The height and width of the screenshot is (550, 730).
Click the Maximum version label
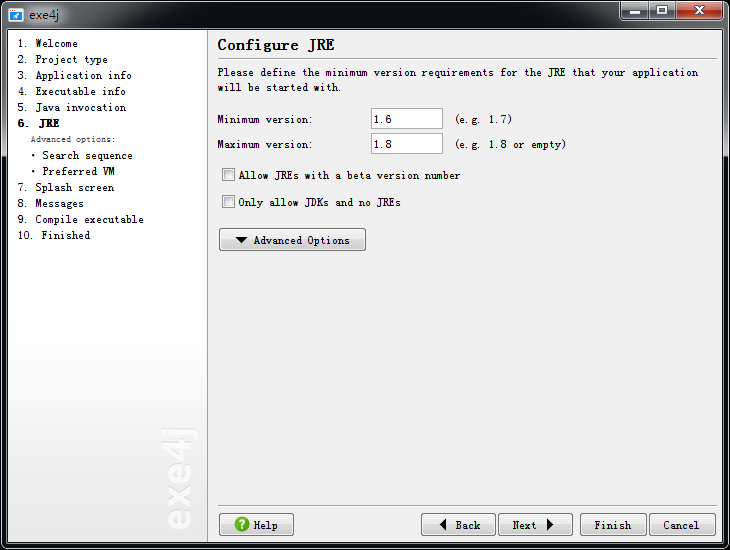(x=265, y=145)
